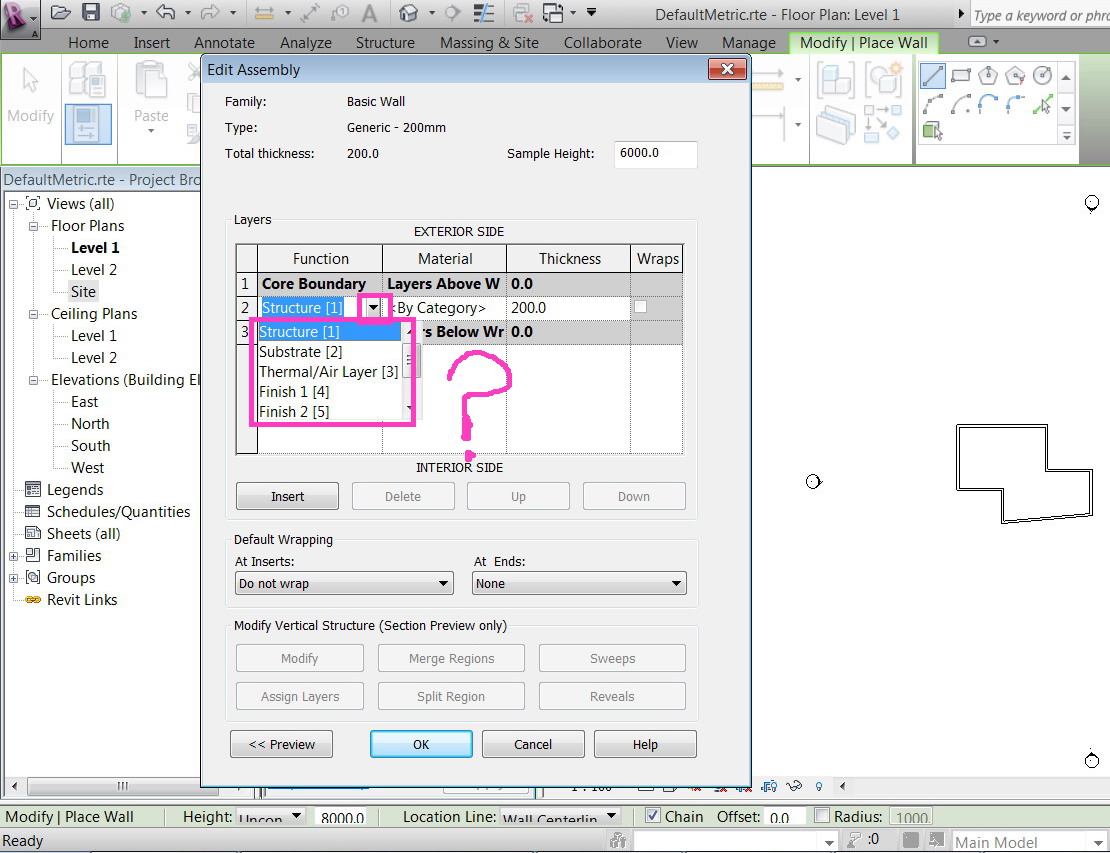Toggle the reveal hidden elements lightbulb
This screenshot has height=853, width=1110.
click(x=818, y=787)
